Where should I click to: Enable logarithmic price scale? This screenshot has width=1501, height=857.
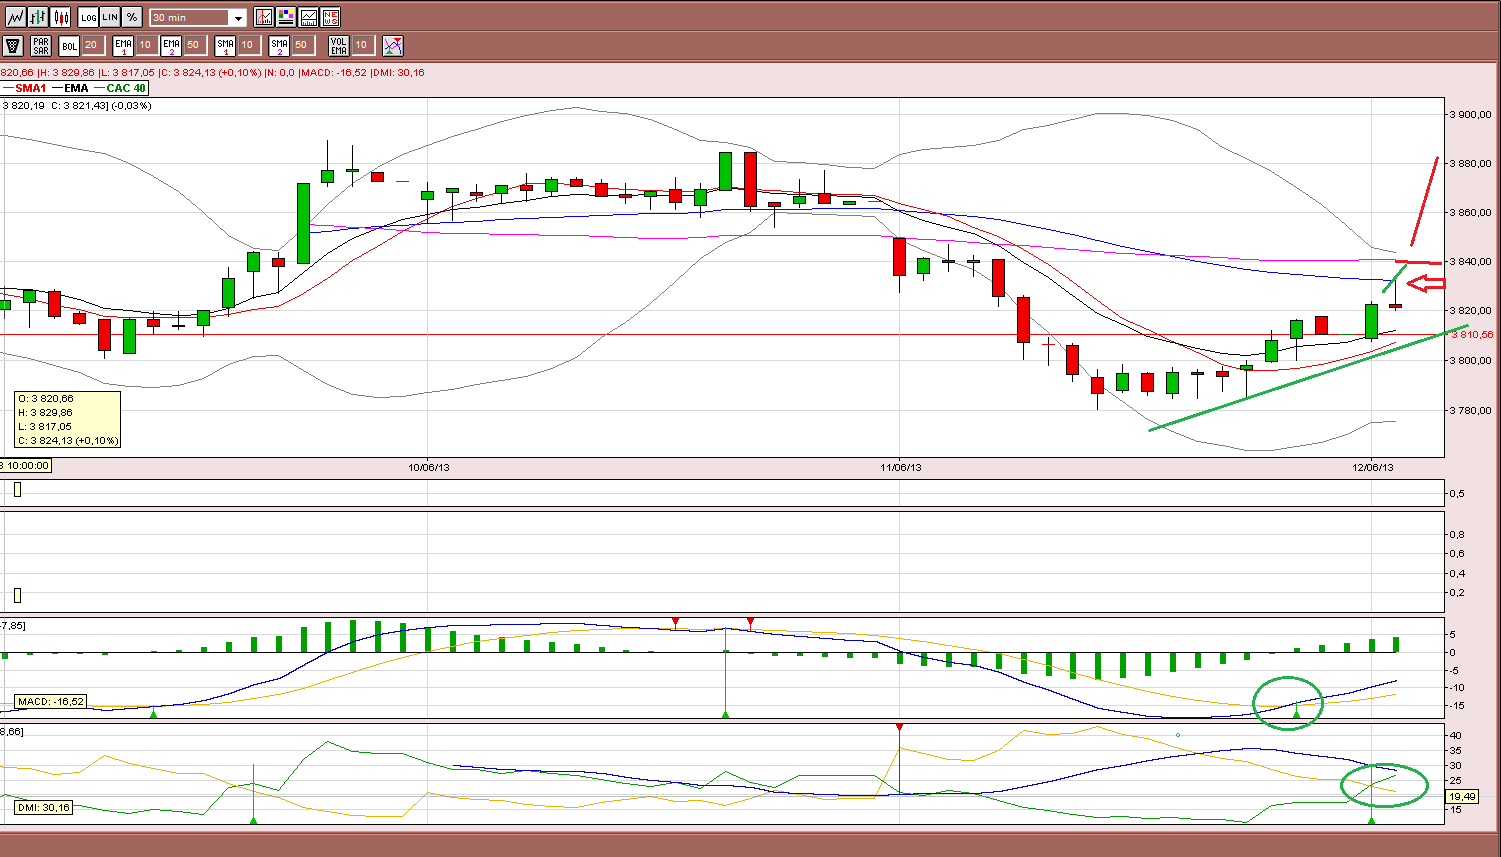tap(88, 17)
